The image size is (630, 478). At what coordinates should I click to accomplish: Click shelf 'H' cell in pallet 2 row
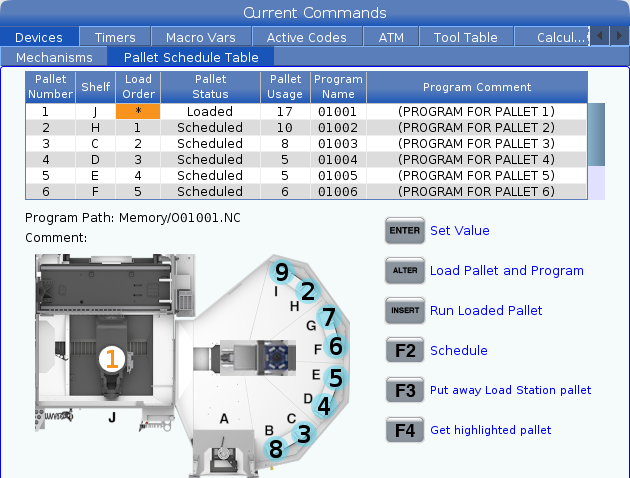(x=95, y=127)
